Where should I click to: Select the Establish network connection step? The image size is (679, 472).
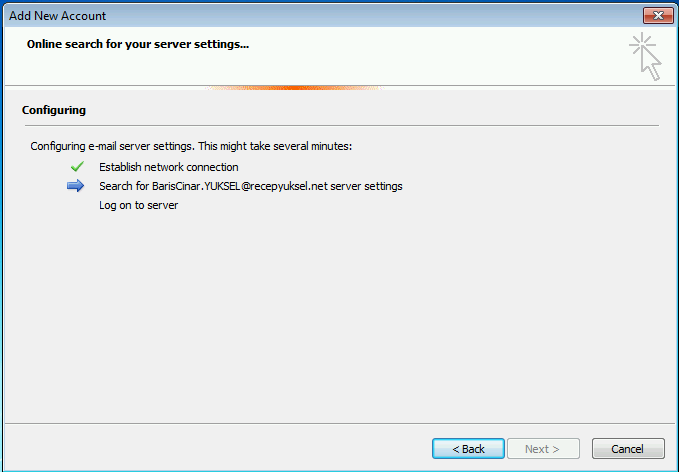168,167
